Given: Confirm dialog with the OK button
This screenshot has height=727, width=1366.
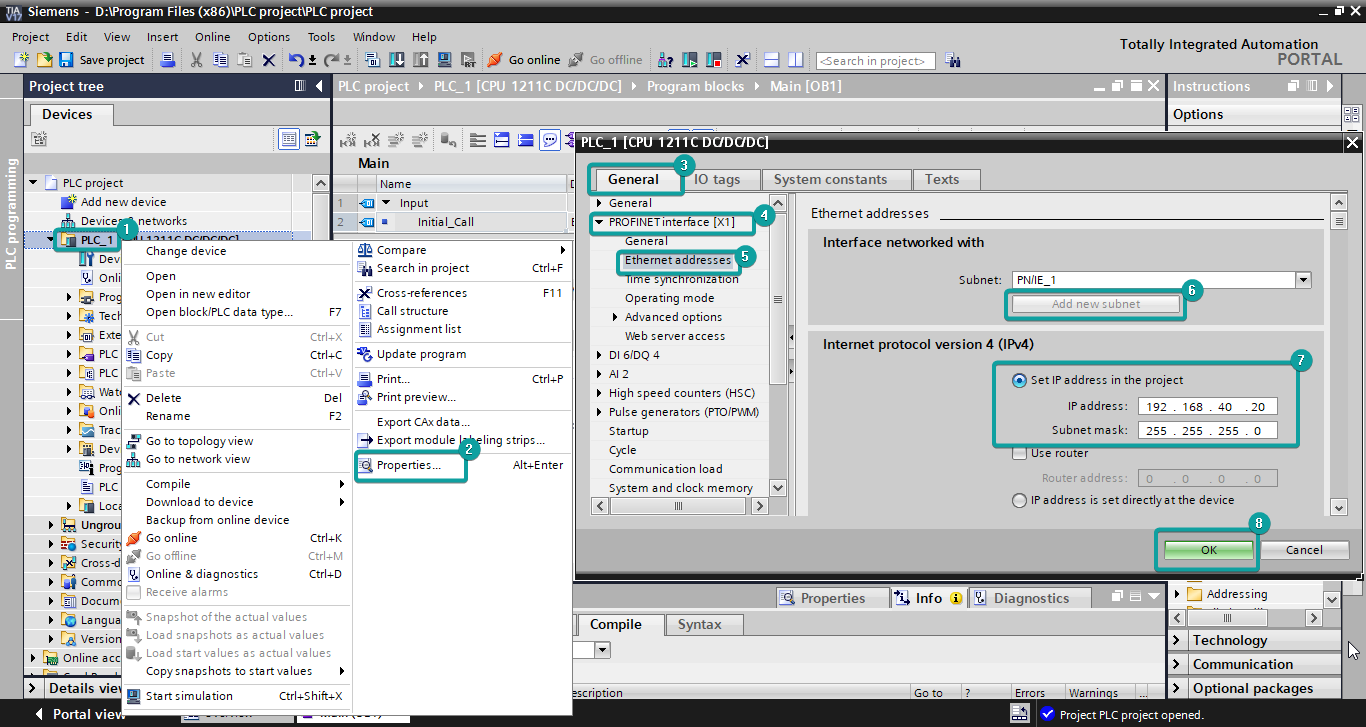Looking at the screenshot, I should pos(1208,550).
